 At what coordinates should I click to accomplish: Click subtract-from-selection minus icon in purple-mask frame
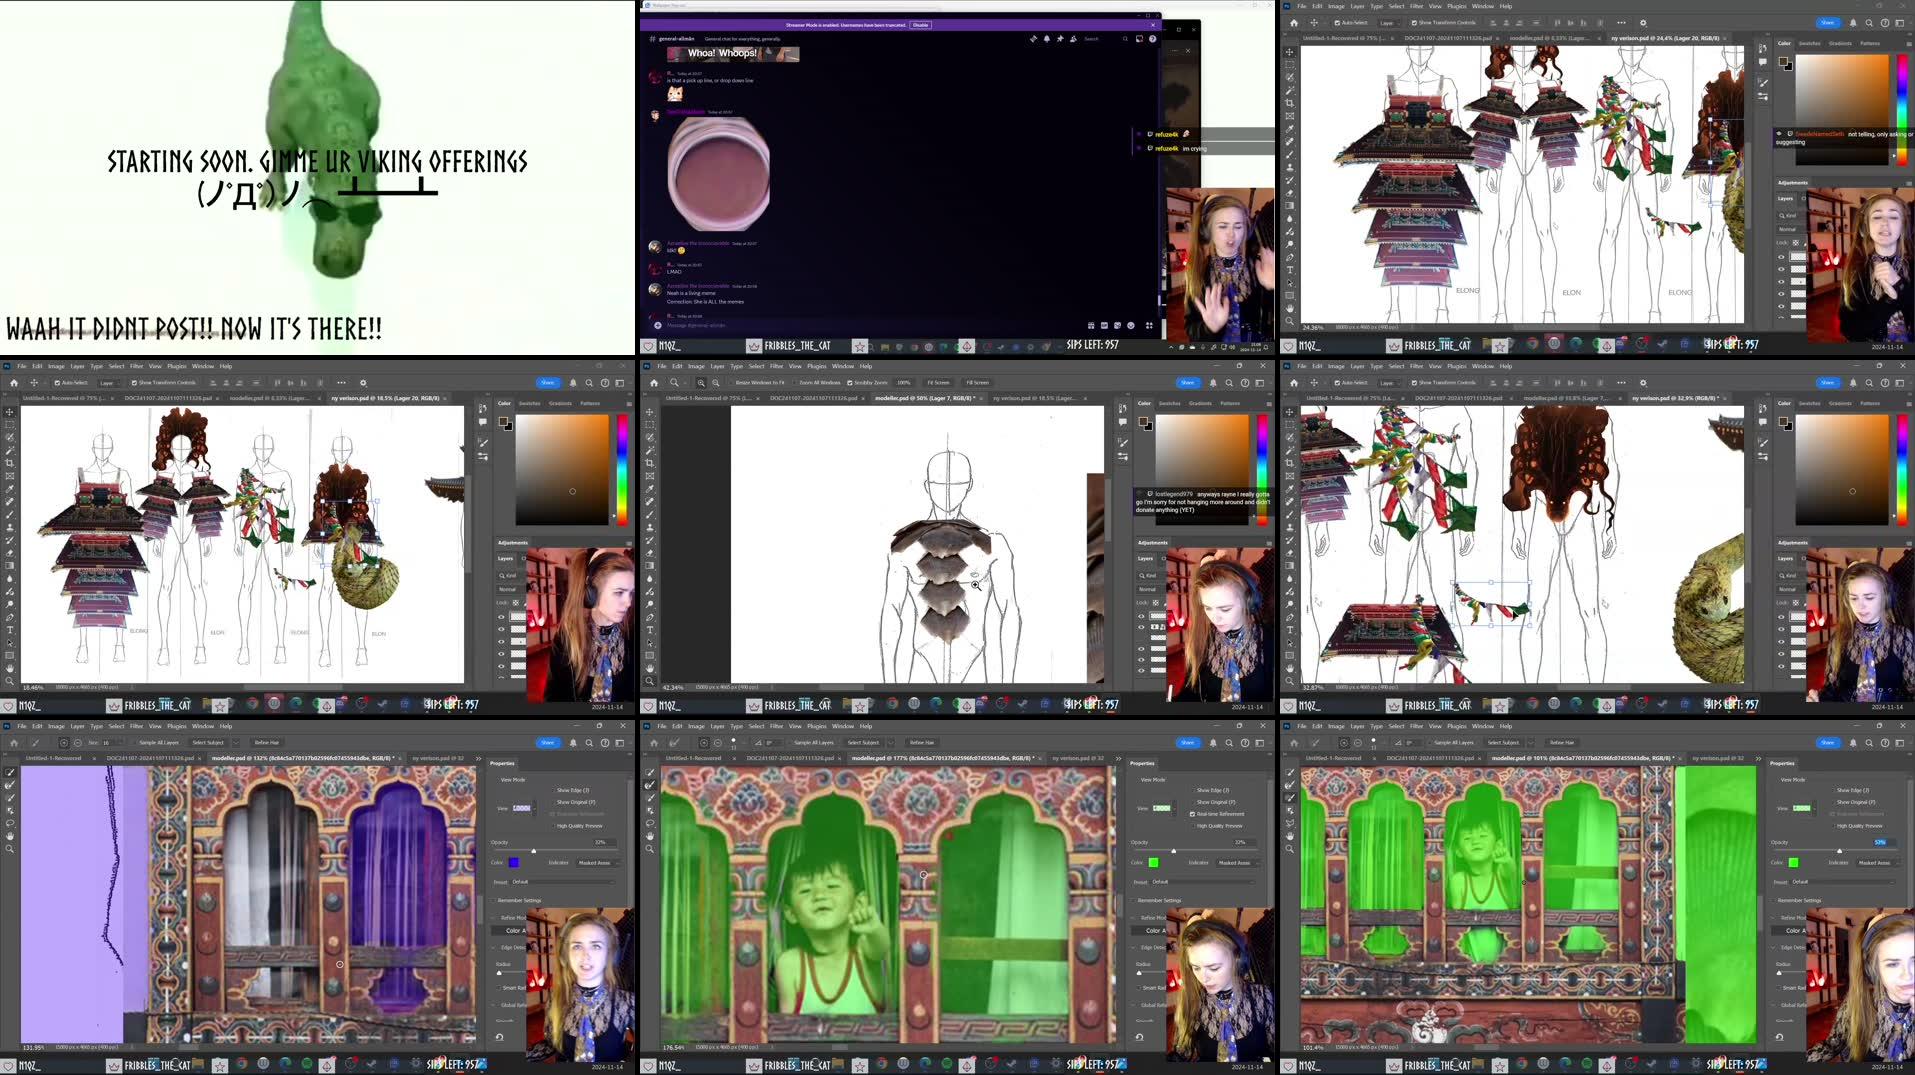(78, 743)
